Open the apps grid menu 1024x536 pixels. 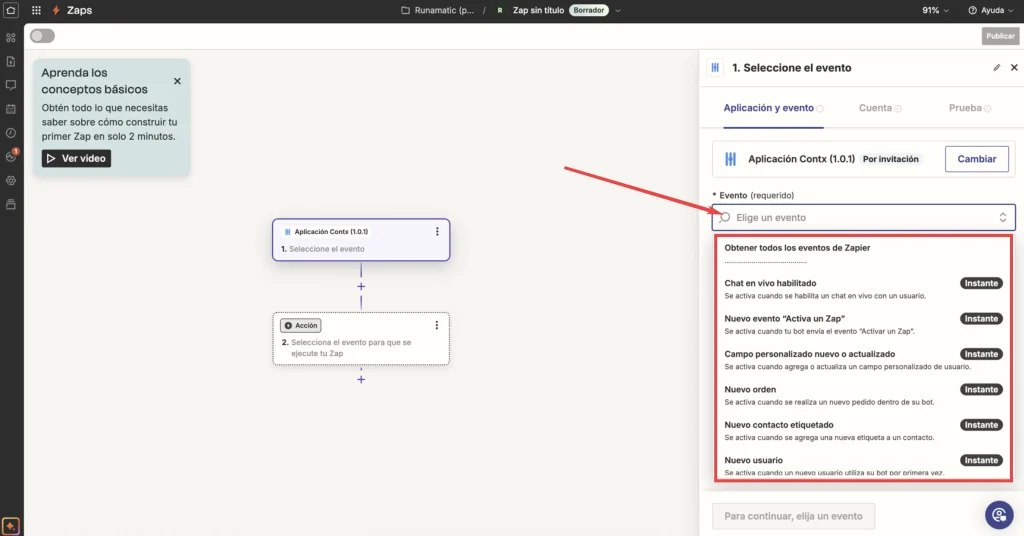coord(37,10)
